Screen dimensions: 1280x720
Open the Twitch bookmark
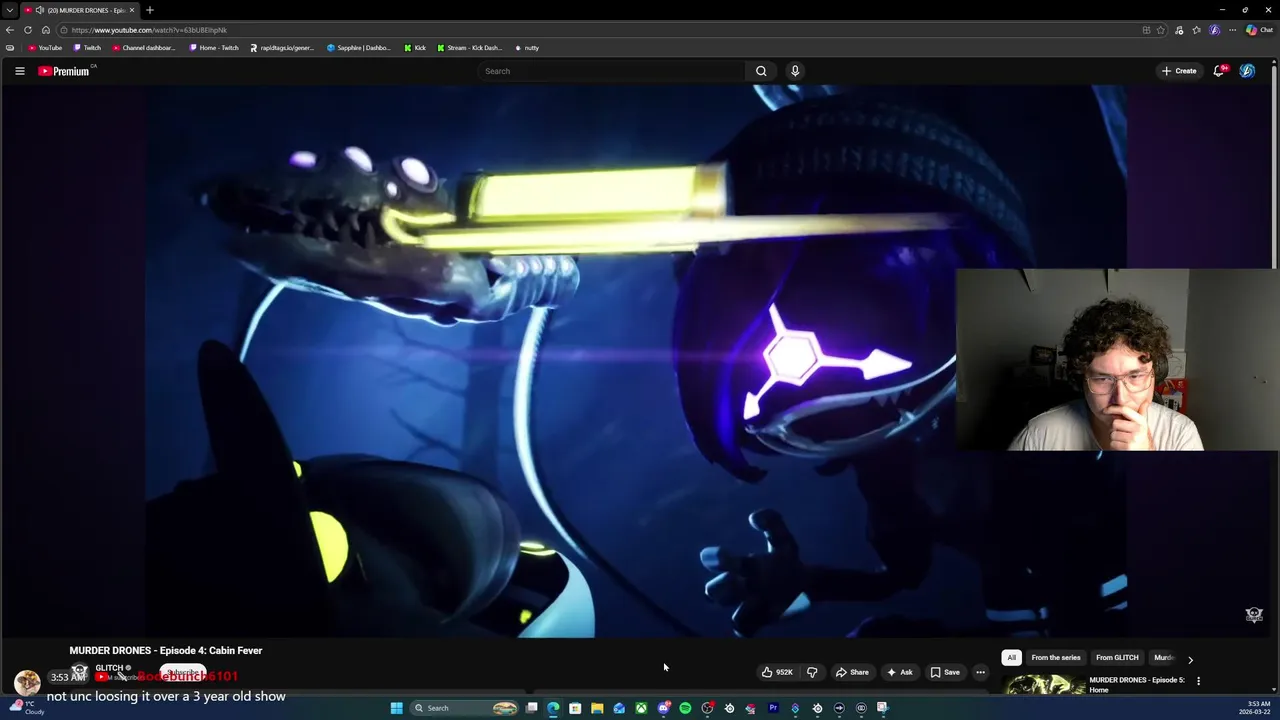[x=87, y=48]
